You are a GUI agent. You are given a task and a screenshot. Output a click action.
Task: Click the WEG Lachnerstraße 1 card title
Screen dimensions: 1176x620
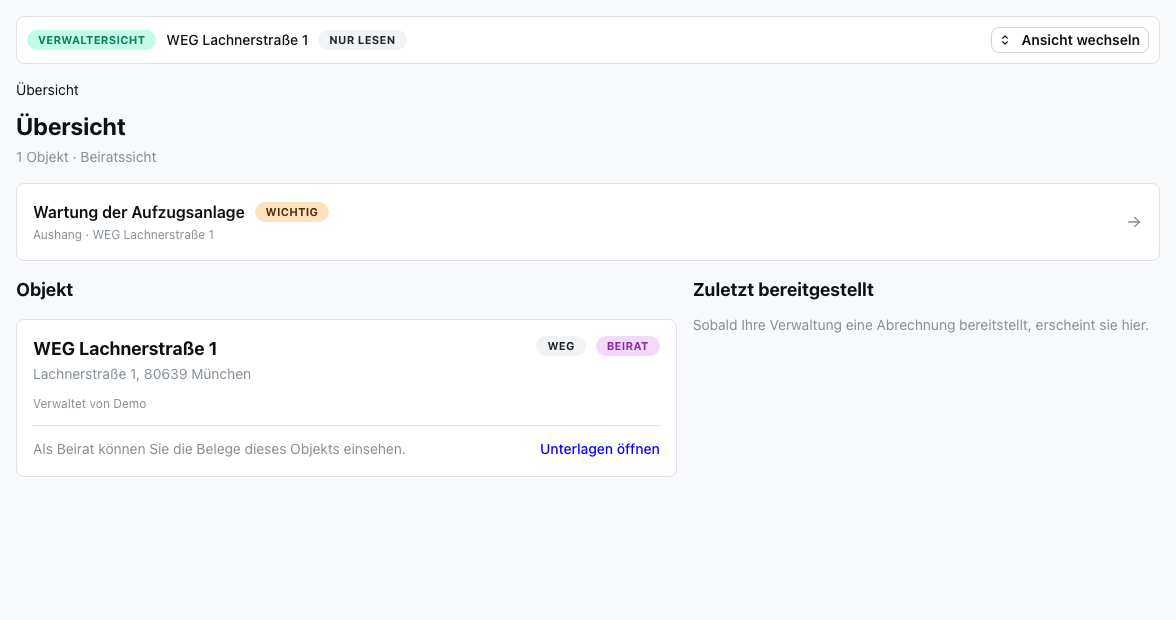[x=125, y=349]
